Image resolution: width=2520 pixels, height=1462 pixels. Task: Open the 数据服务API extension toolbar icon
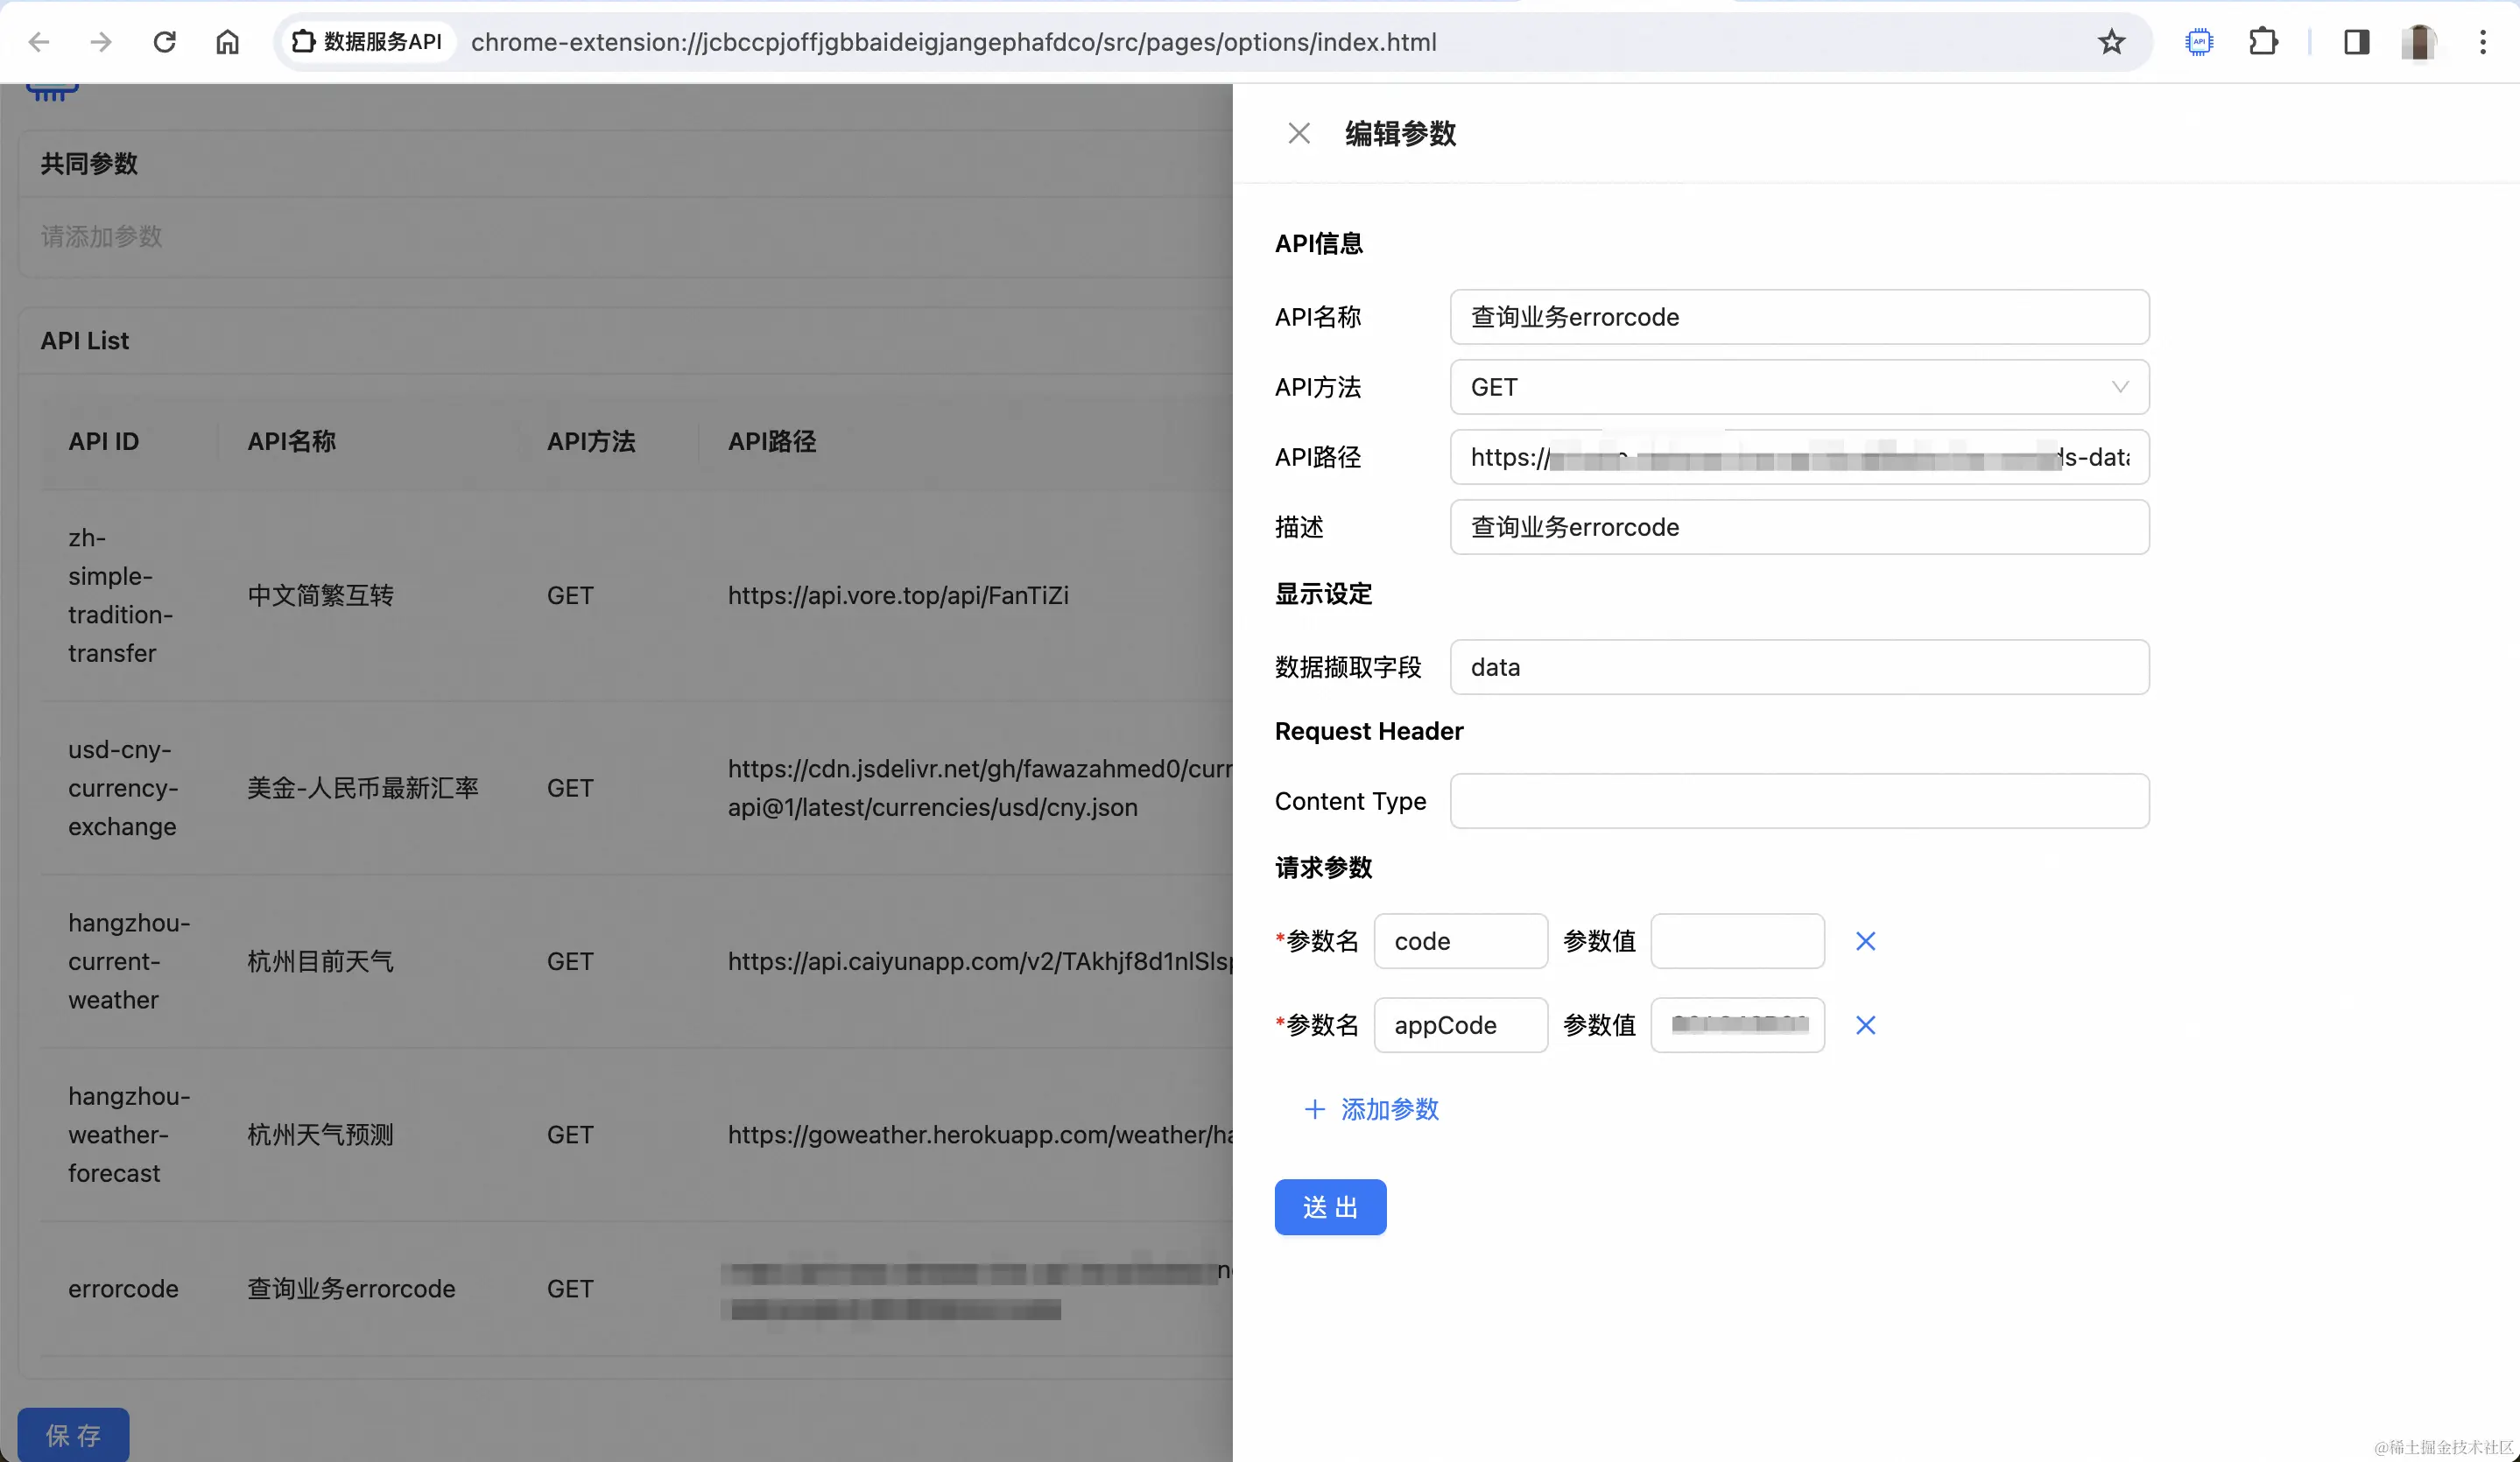(2199, 42)
